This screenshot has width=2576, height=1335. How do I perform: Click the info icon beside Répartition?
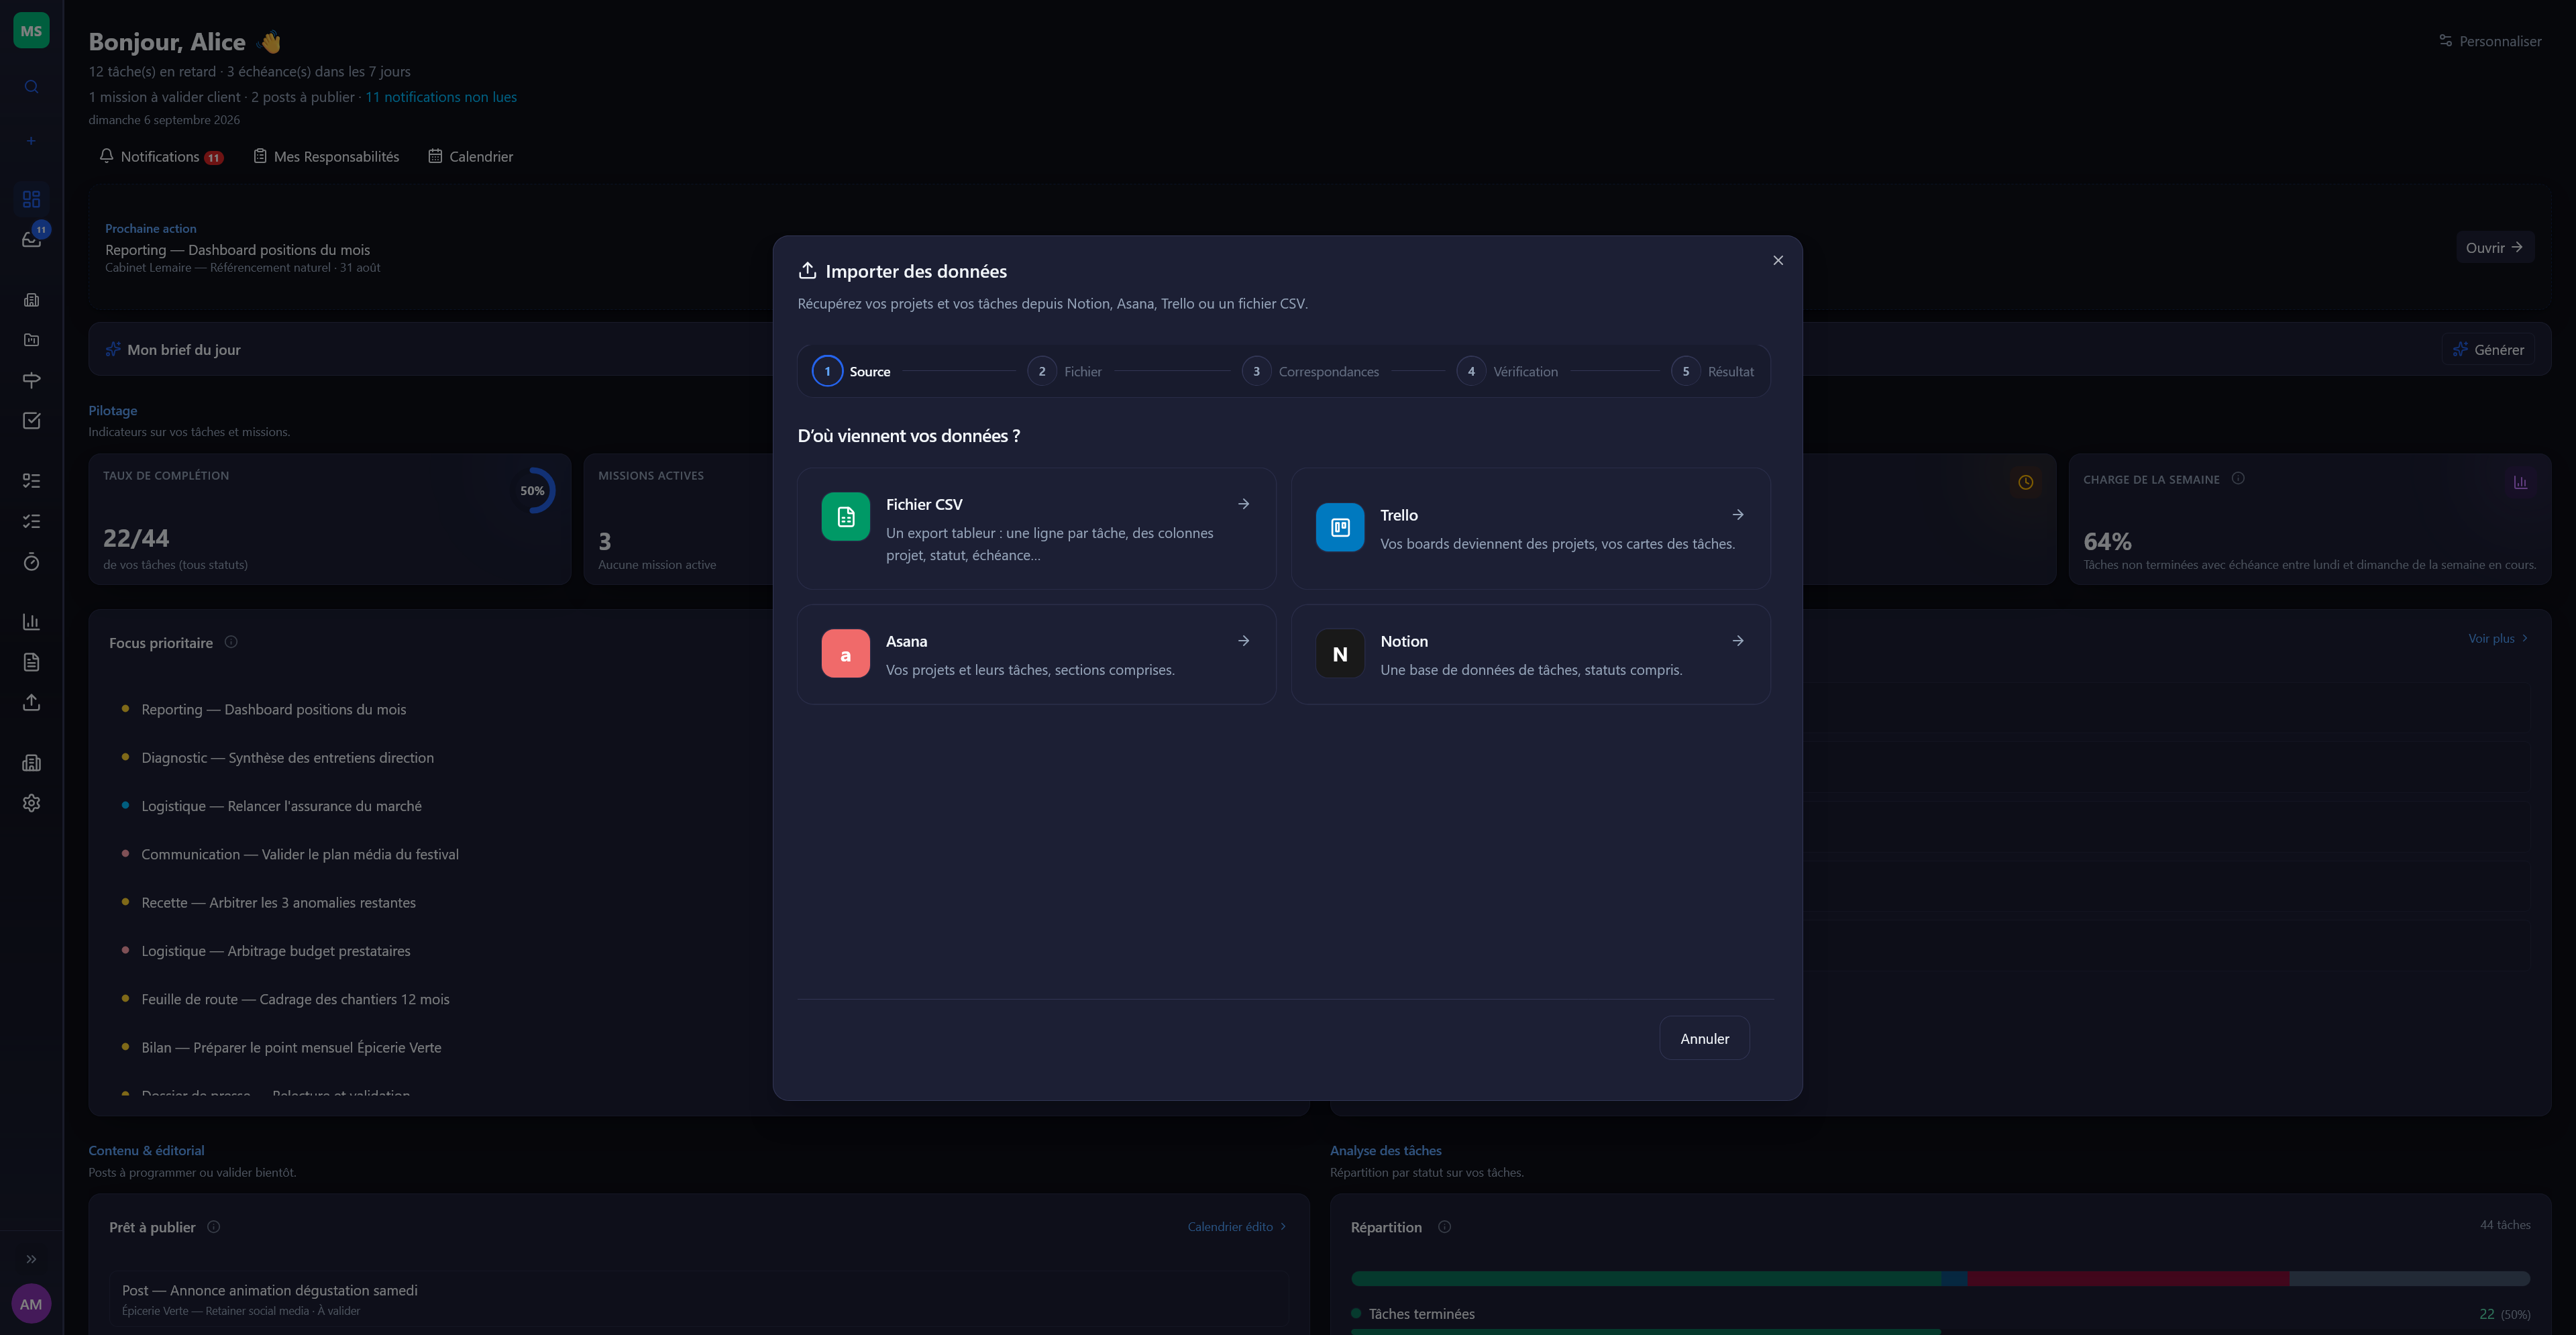[x=1444, y=1227]
